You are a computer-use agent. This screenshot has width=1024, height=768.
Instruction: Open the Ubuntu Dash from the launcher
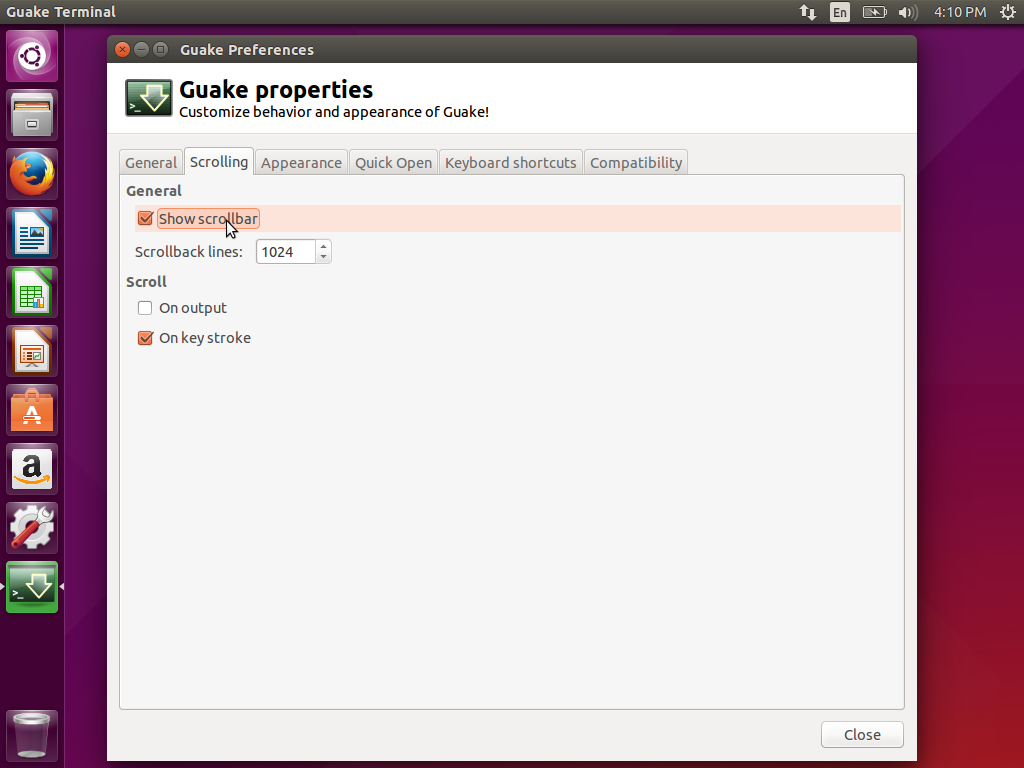pyautogui.click(x=31, y=55)
